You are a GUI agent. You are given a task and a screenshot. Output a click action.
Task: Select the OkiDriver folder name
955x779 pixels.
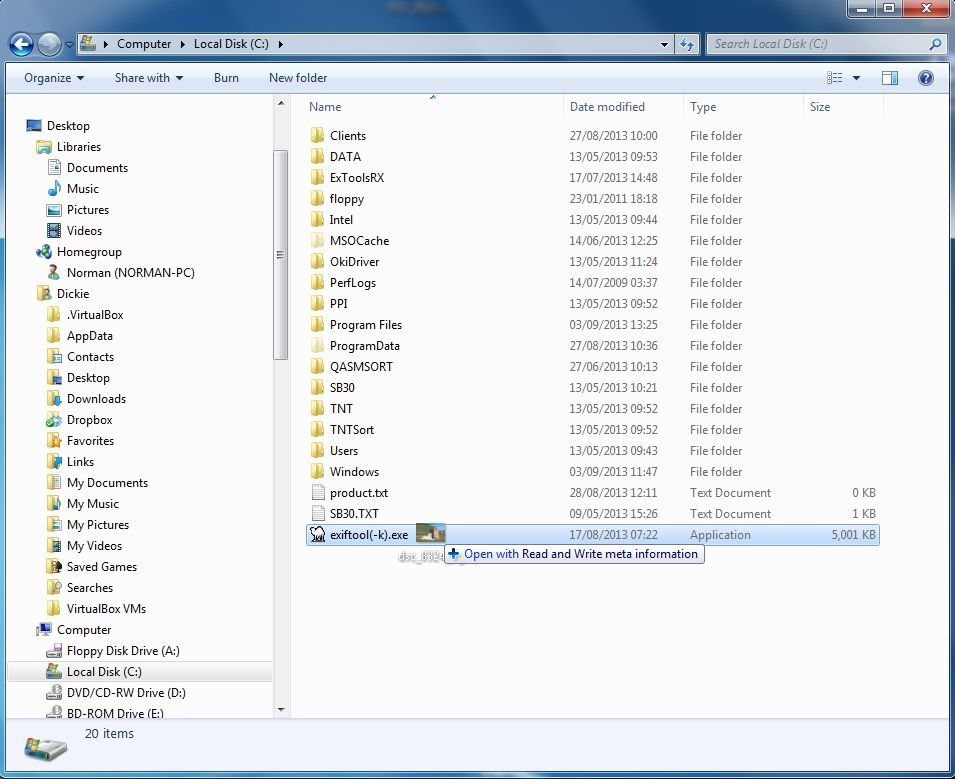tap(354, 261)
